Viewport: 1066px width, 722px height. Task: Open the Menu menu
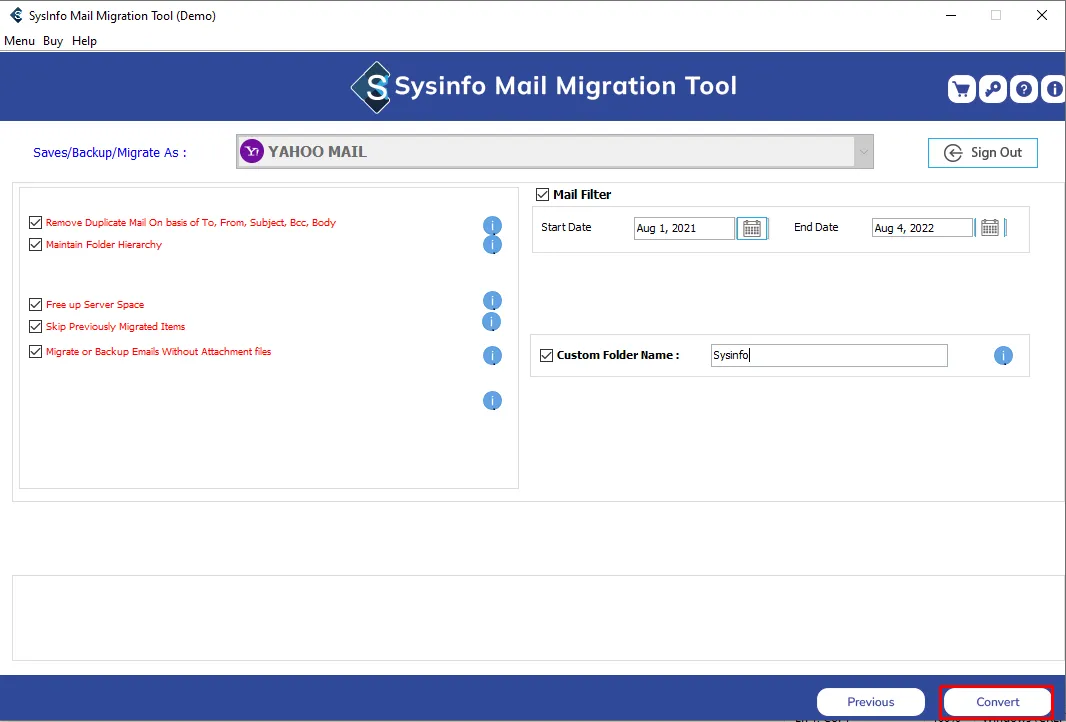point(19,41)
